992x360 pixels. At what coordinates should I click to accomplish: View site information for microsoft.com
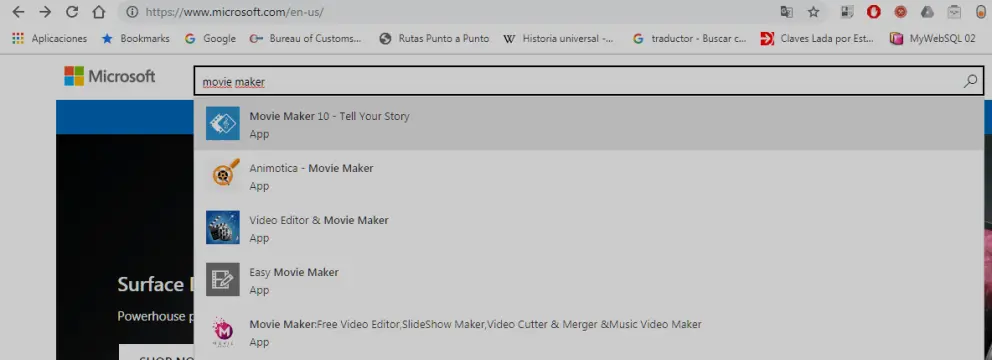pyautogui.click(x=132, y=11)
